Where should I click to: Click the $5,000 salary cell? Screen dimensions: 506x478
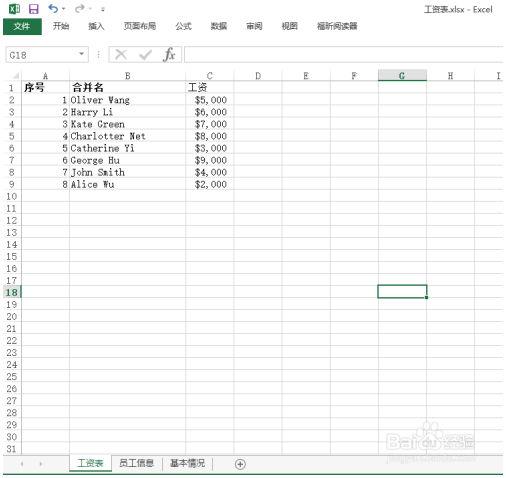coord(210,100)
